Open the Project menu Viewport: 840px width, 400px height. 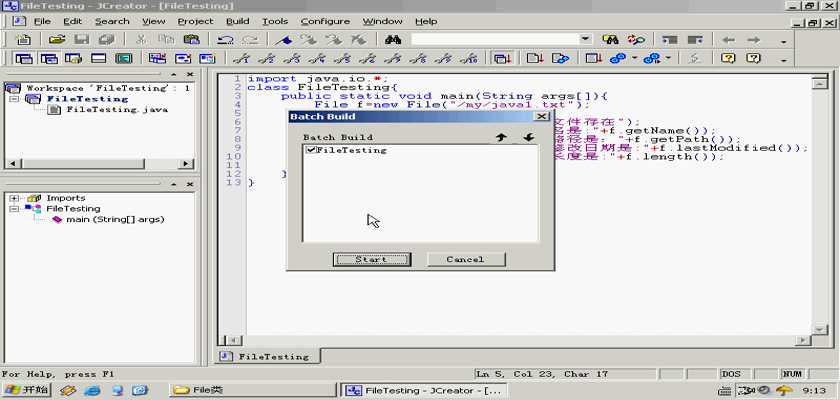pos(195,21)
